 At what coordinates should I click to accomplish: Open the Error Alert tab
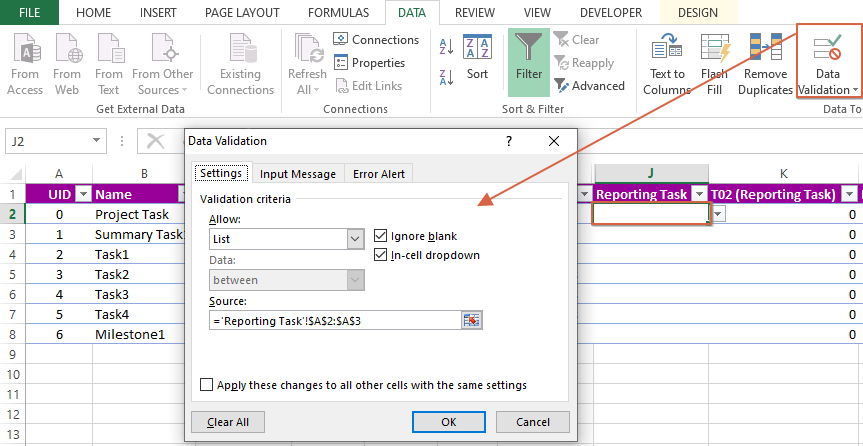click(x=379, y=174)
